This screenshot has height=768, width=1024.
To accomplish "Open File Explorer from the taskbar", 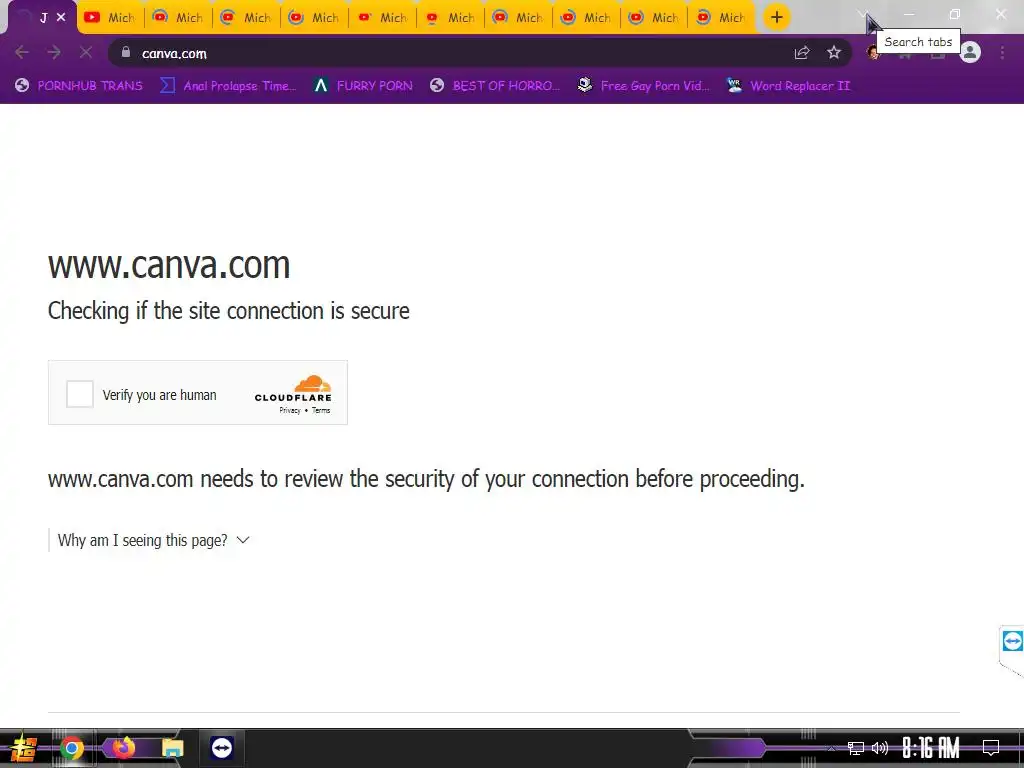I will tap(172, 748).
